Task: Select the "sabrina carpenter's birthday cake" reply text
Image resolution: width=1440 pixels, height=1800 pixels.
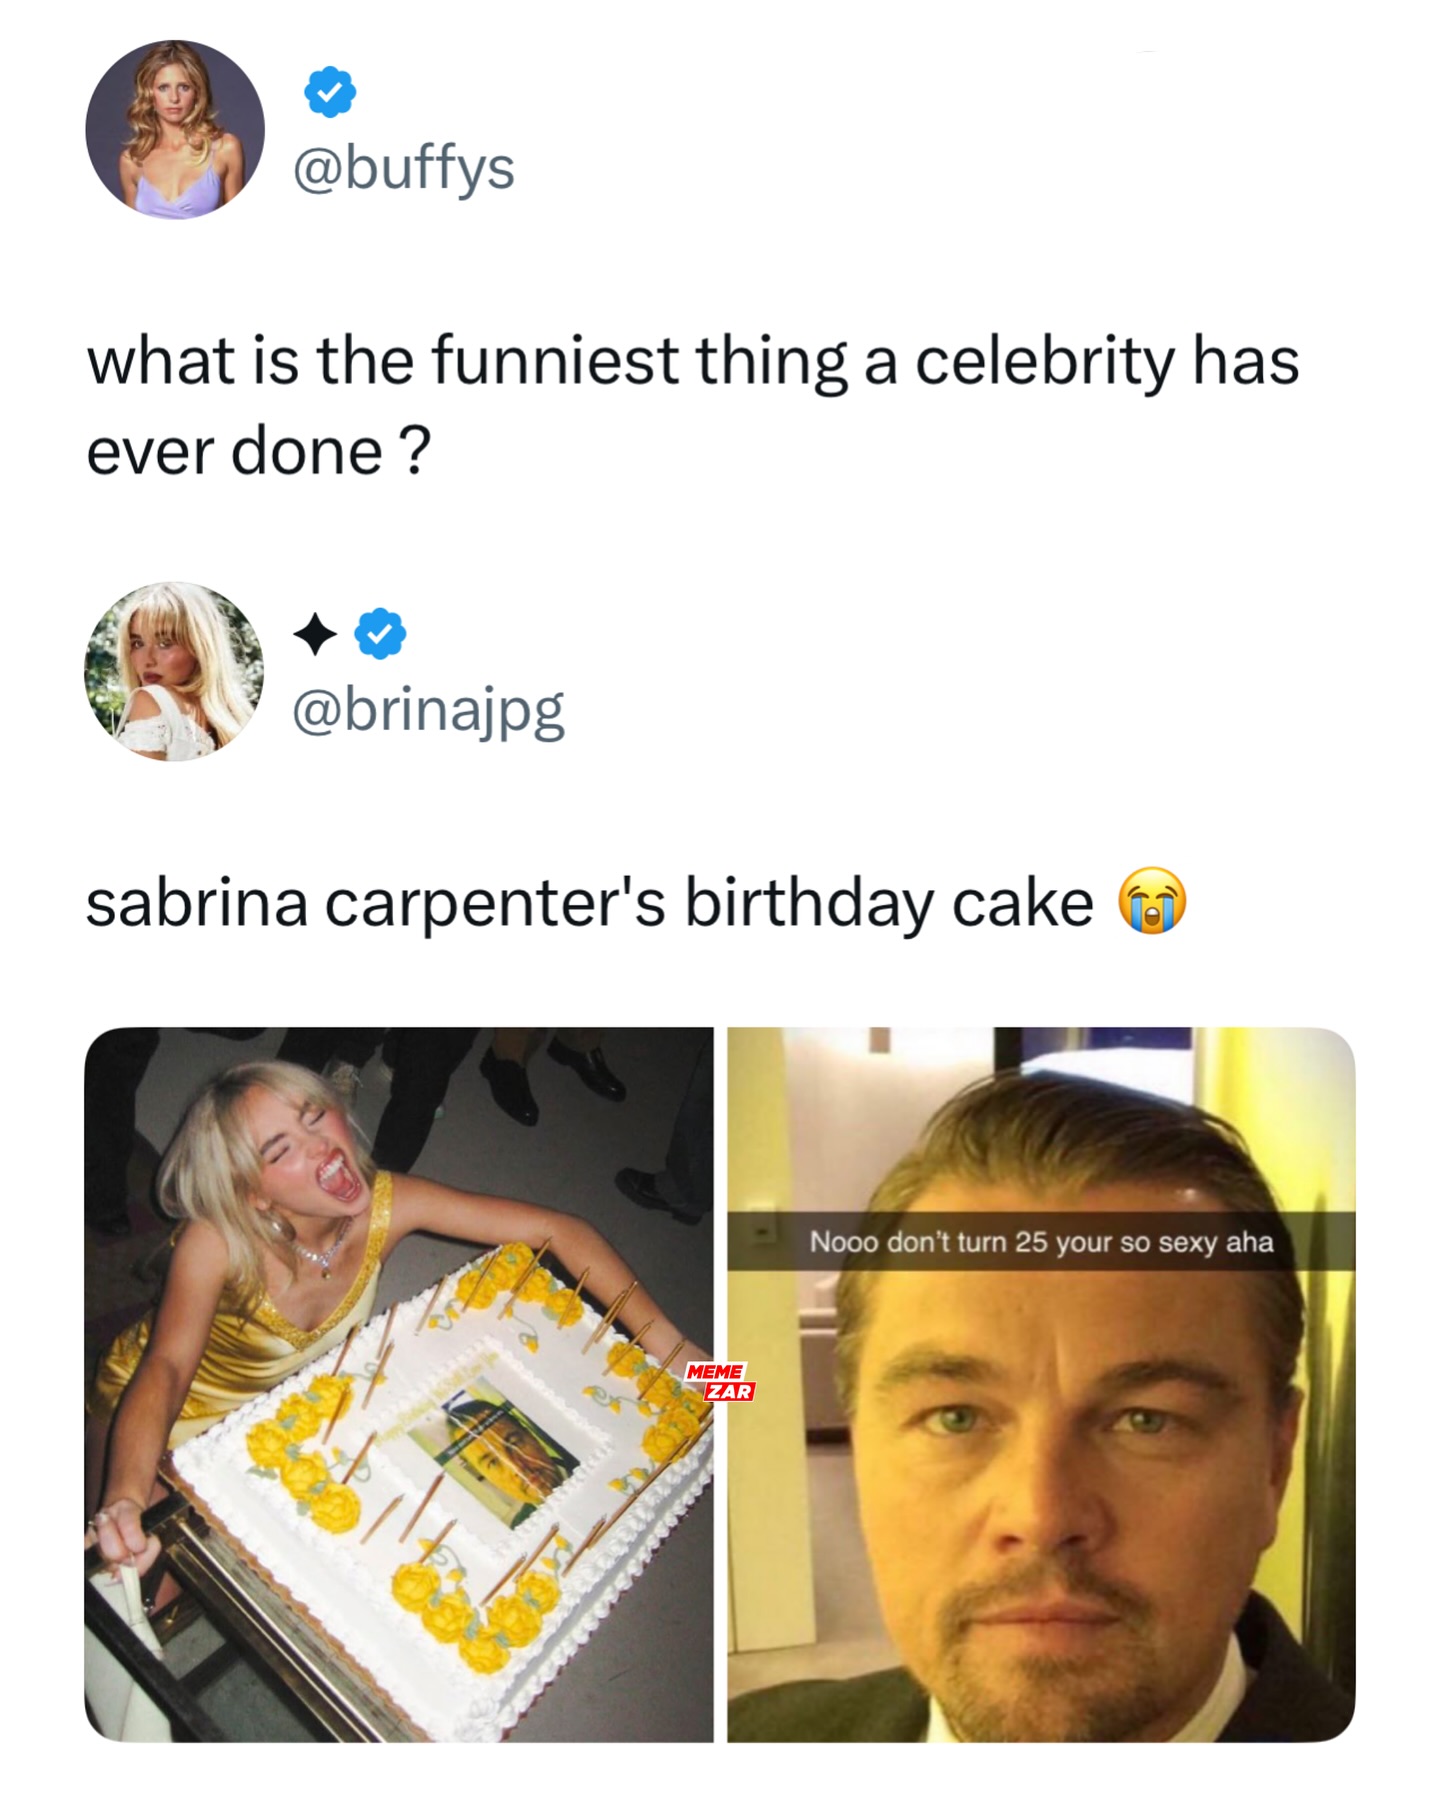Action: click(x=590, y=903)
